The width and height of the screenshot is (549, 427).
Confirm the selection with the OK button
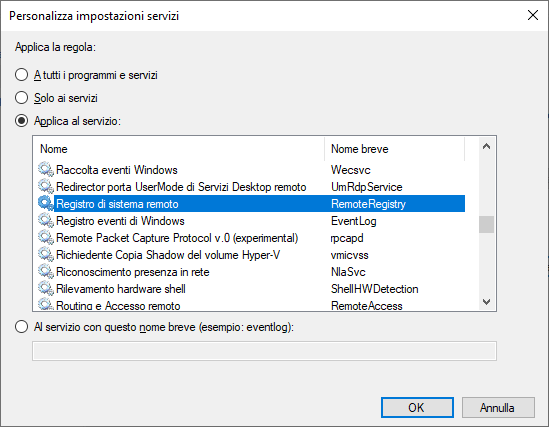pyautogui.click(x=417, y=408)
